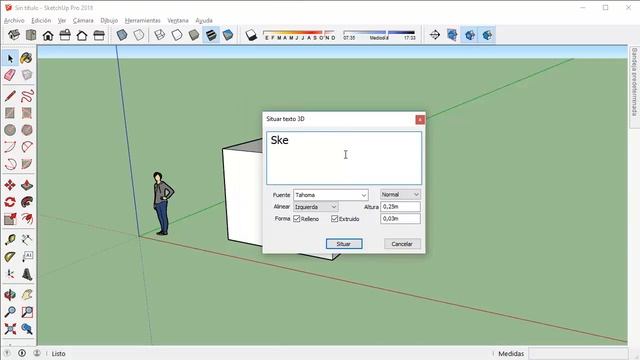Screen dimensions: 640x360
Task: Enable Wireframe face style
Action: point(160,35)
